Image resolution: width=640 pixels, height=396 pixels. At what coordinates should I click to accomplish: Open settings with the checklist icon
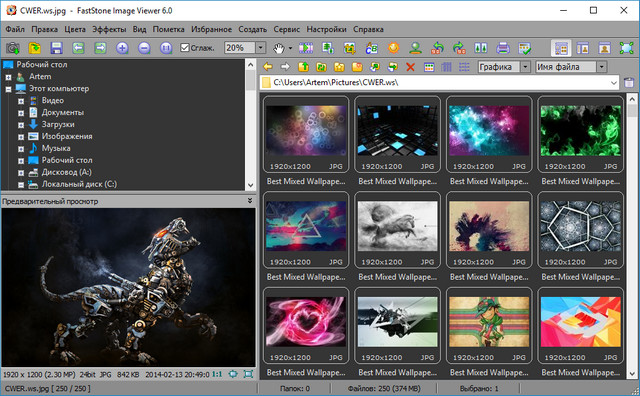click(x=524, y=48)
